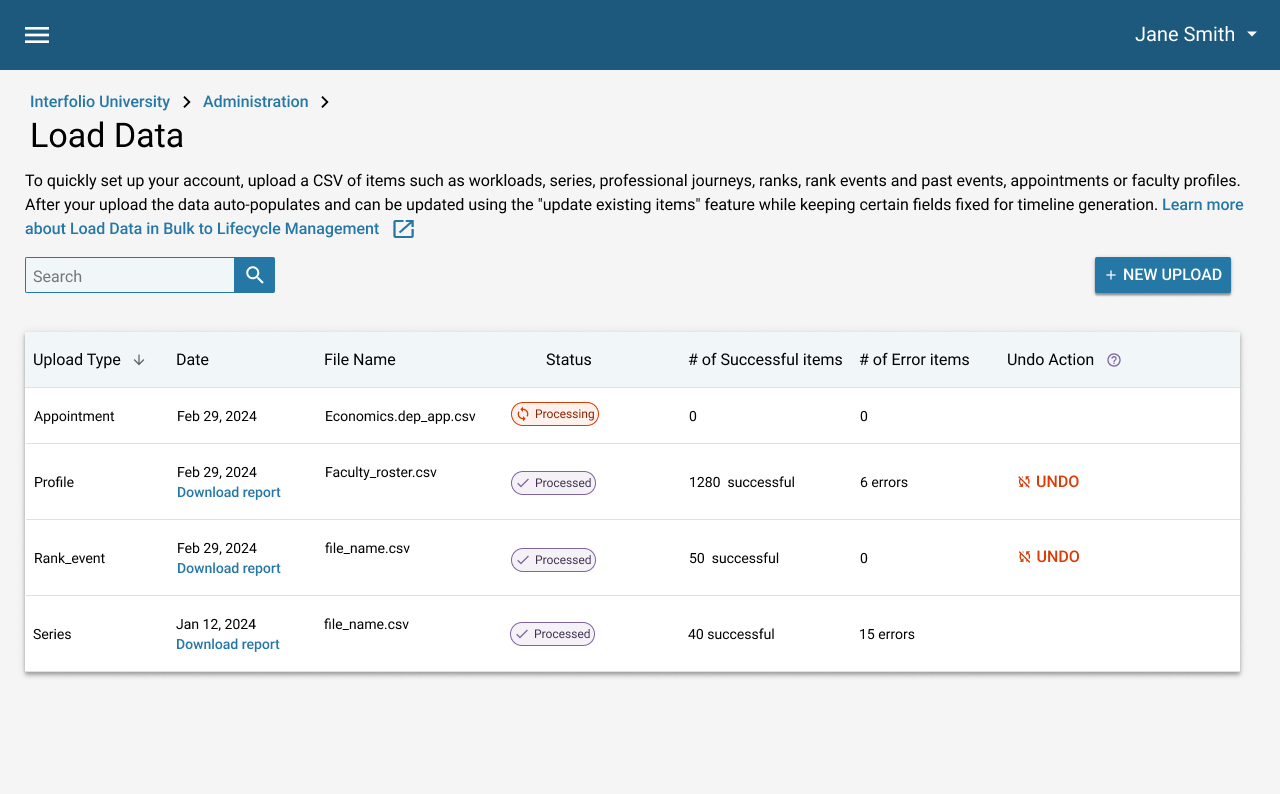1280x794 pixels.
Task: Click the Interfolio University breadcrumb
Action: (x=100, y=102)
